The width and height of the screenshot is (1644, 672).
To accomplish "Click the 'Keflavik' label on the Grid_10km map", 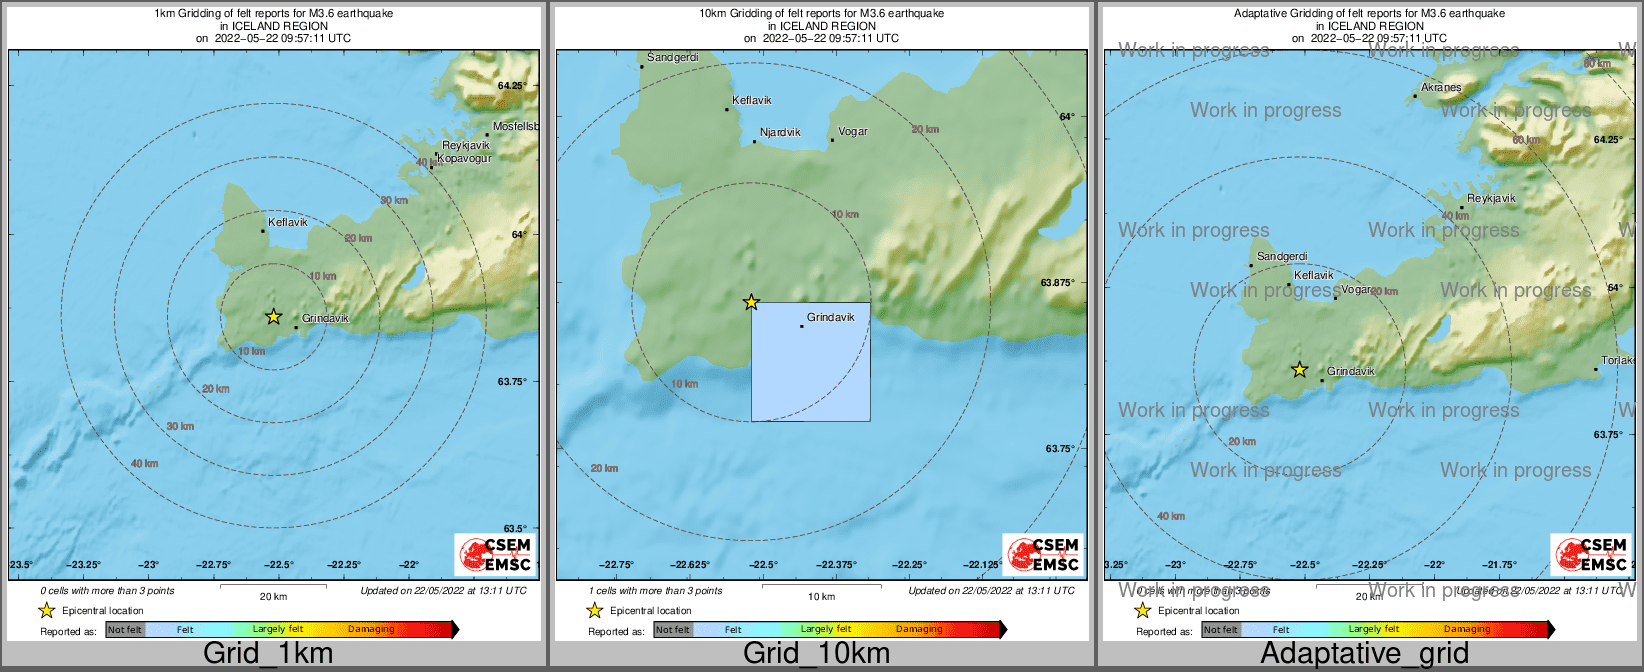I will click(752, 100).
